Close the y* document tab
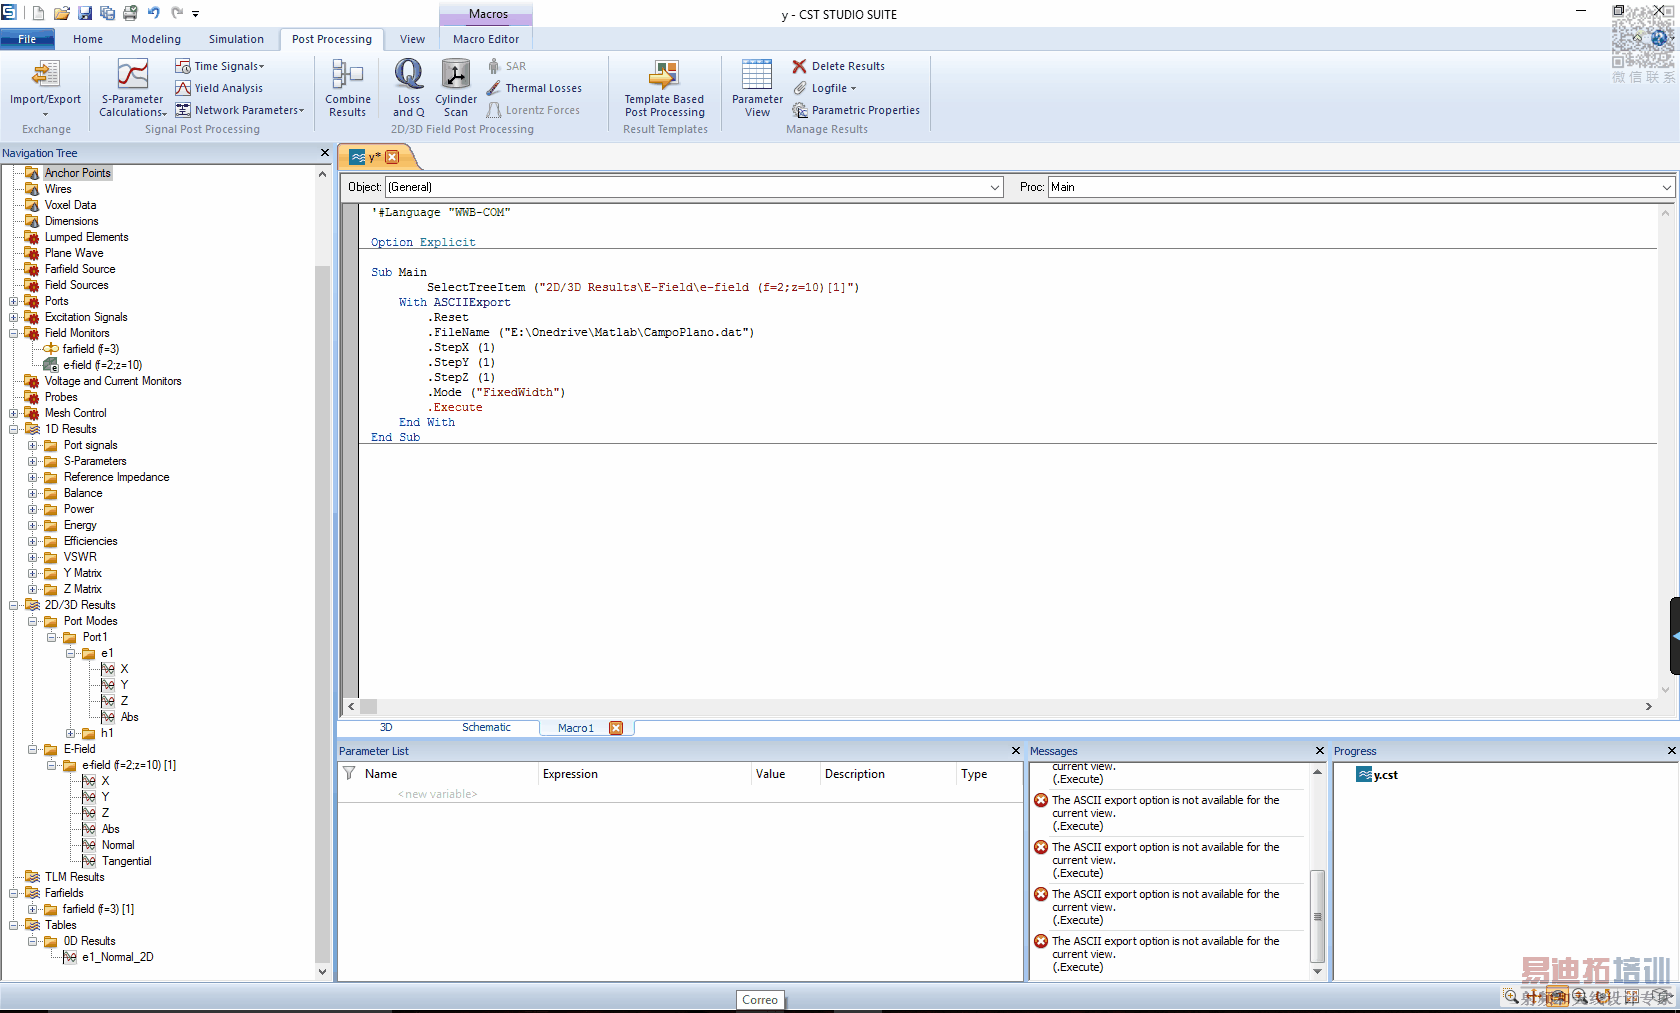1680x1013 pixels. tap(393, 157)
